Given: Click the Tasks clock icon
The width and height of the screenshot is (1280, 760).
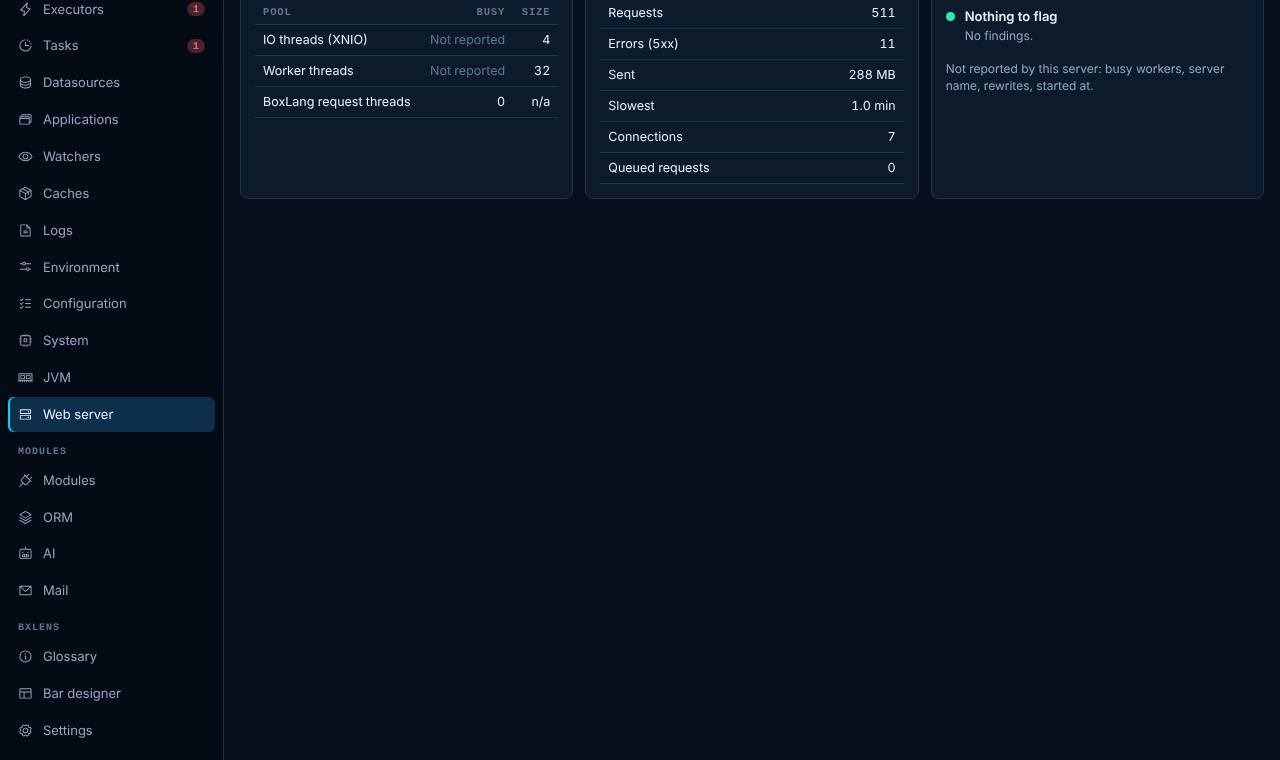Looking at the screenshot, I should pyautogui.click(x=26, y=46).
